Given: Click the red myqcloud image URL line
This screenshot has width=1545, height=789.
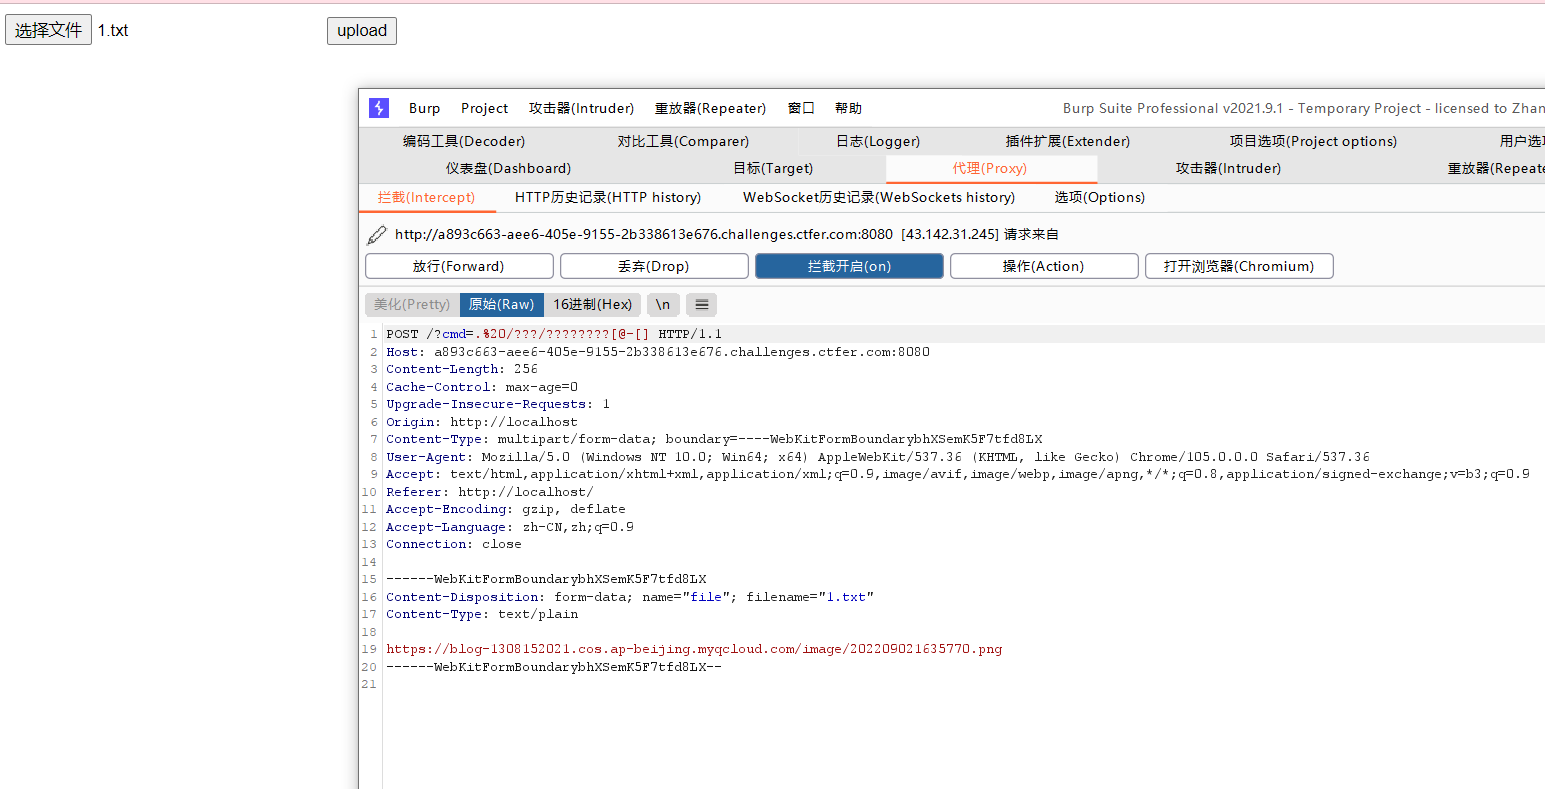Looking at the screenshot, I should [x=694, y=649].
